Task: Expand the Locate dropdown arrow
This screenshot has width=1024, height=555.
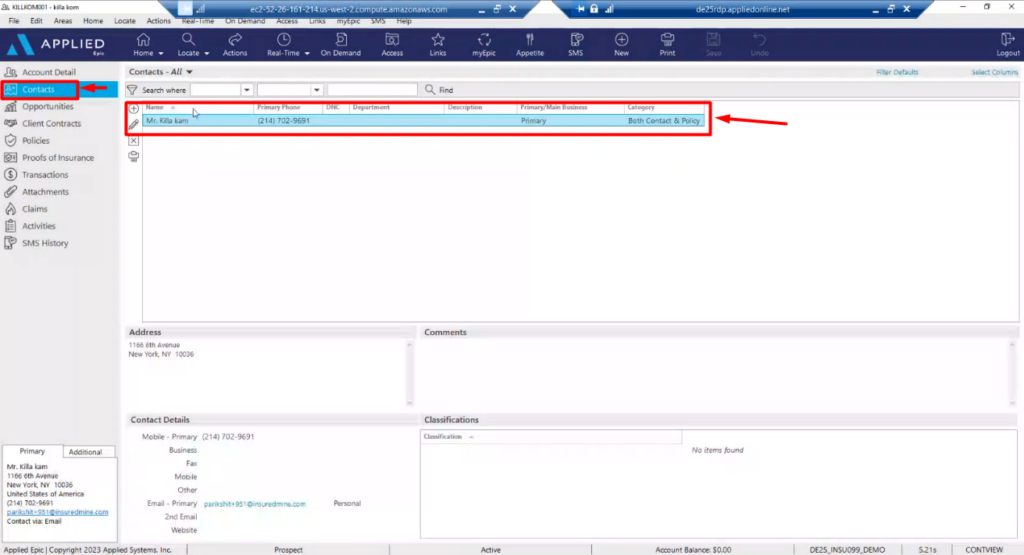Action: click(x=206, y=54)
